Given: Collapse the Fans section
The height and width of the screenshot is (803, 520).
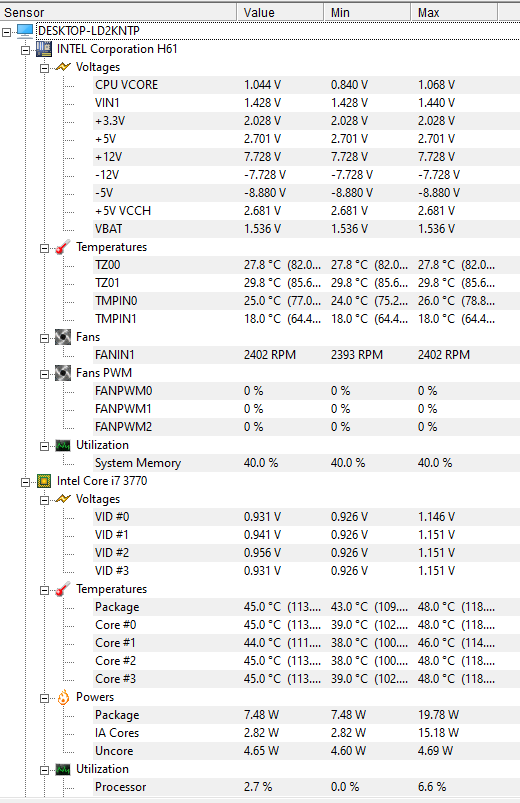Looking at the screenshot, I should (45, 338).
